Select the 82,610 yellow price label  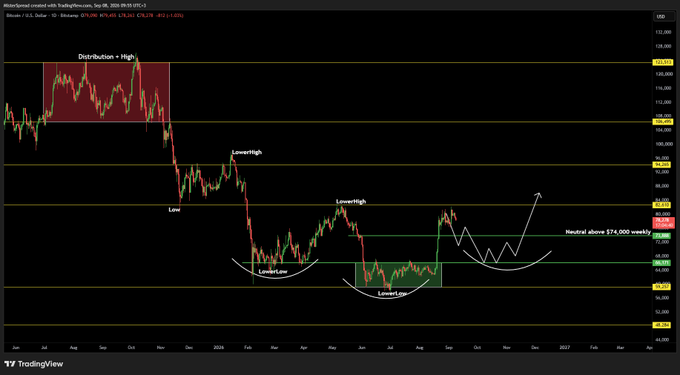pyautogui.click(x=663, y=205)
